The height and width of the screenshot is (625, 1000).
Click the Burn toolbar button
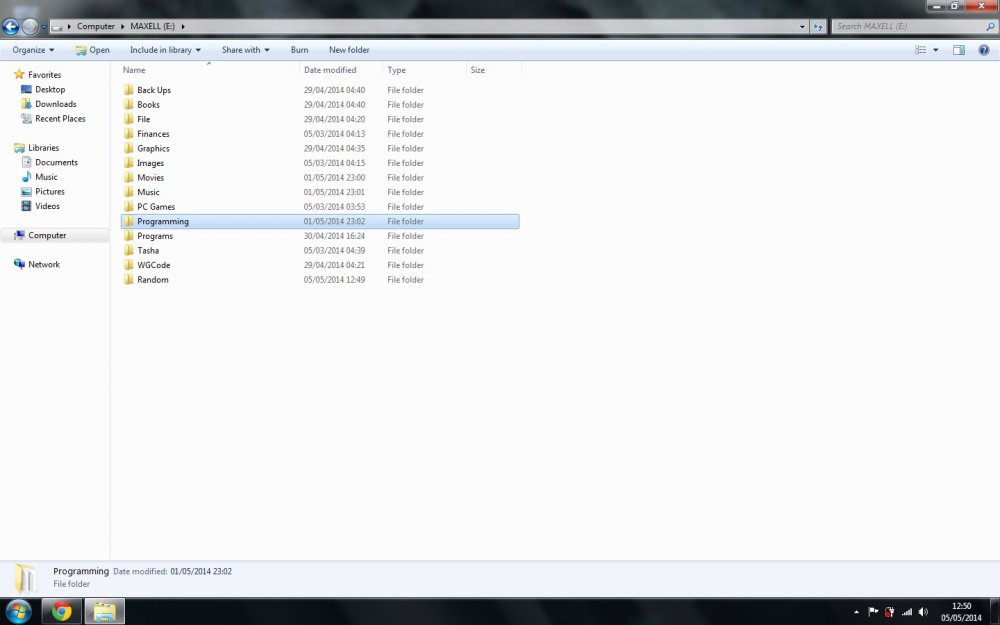click(x=299, y=50)
